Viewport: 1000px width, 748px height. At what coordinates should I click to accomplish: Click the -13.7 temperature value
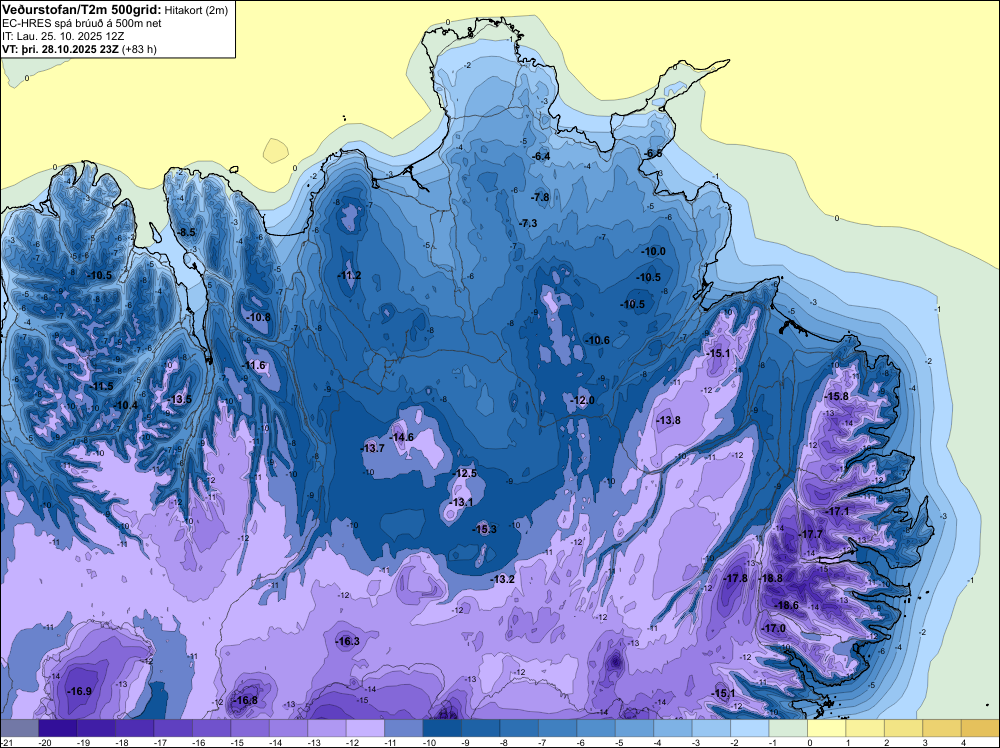(372, 448)
